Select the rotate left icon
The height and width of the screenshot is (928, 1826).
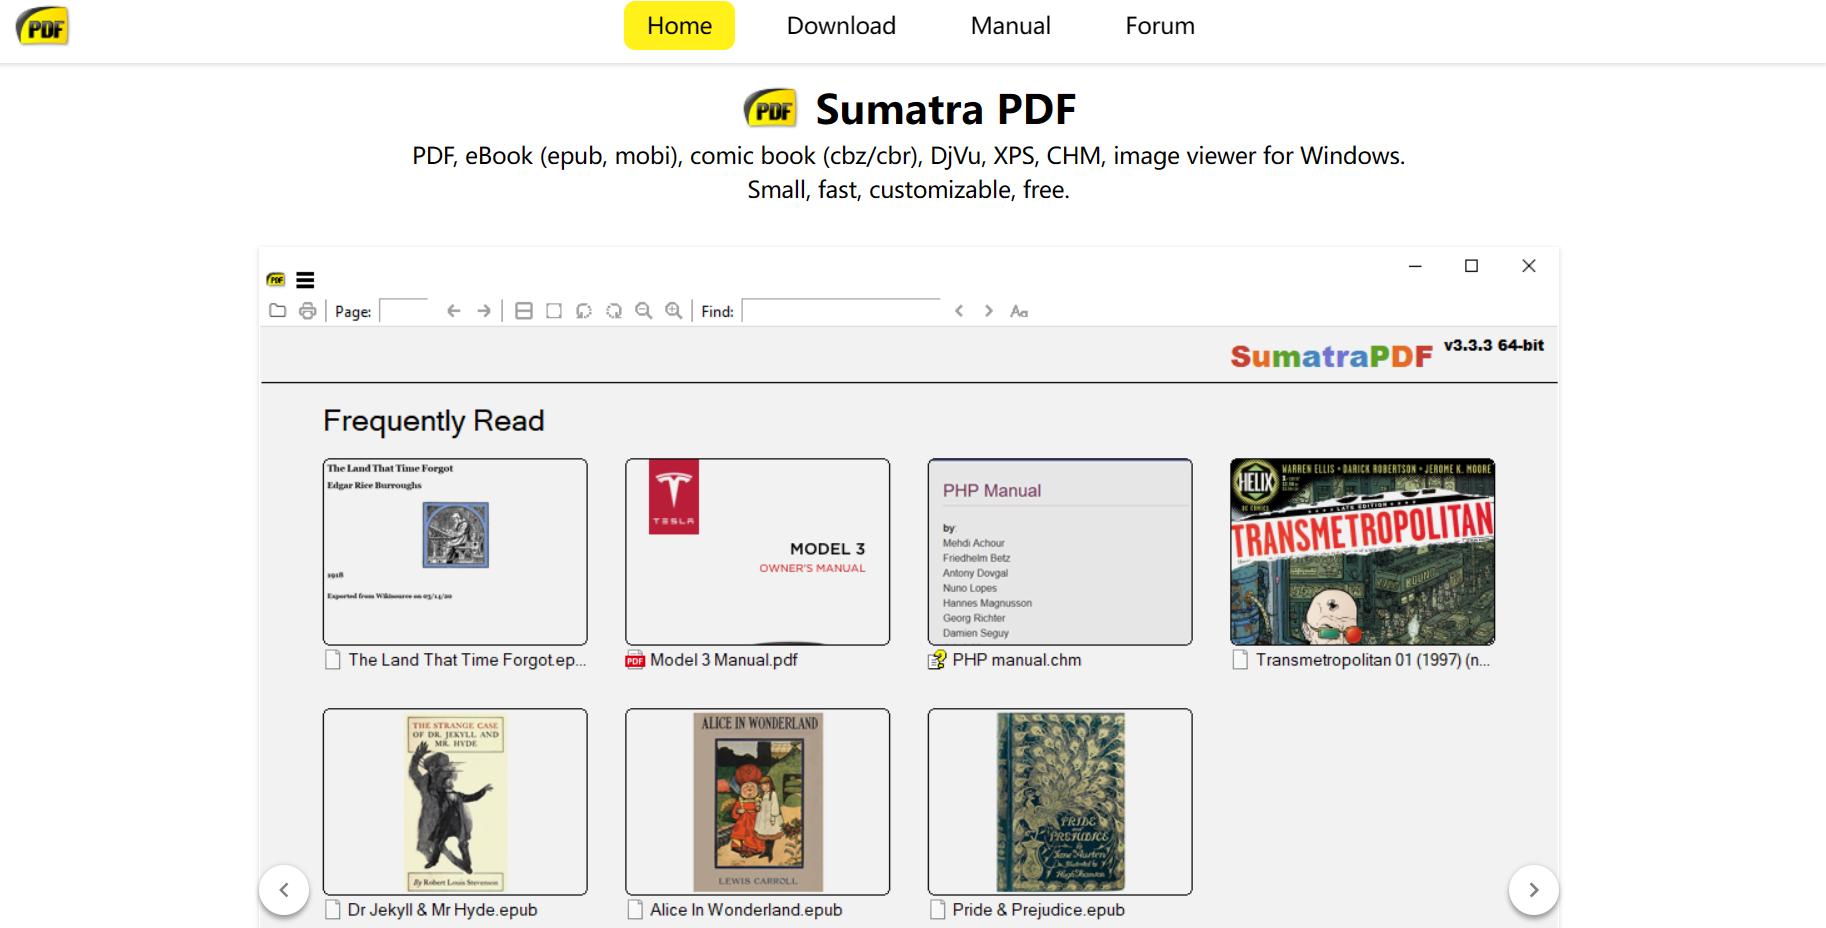[x=584, y=311]
